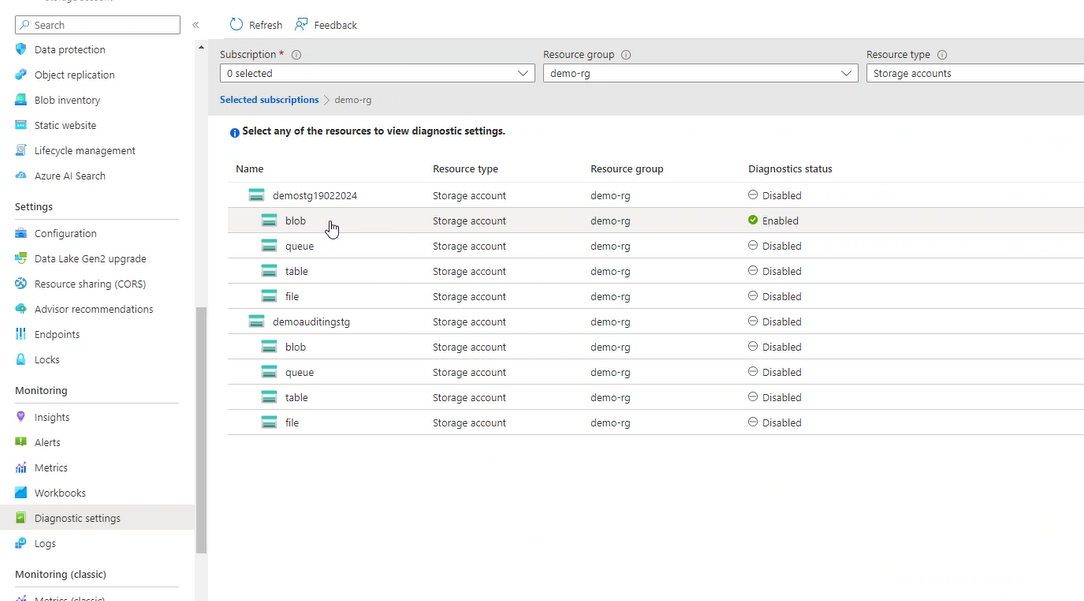Click the Refresh button
Image resolution: width=1084 pixels, height=601 pixels.
tap(256, 25)
